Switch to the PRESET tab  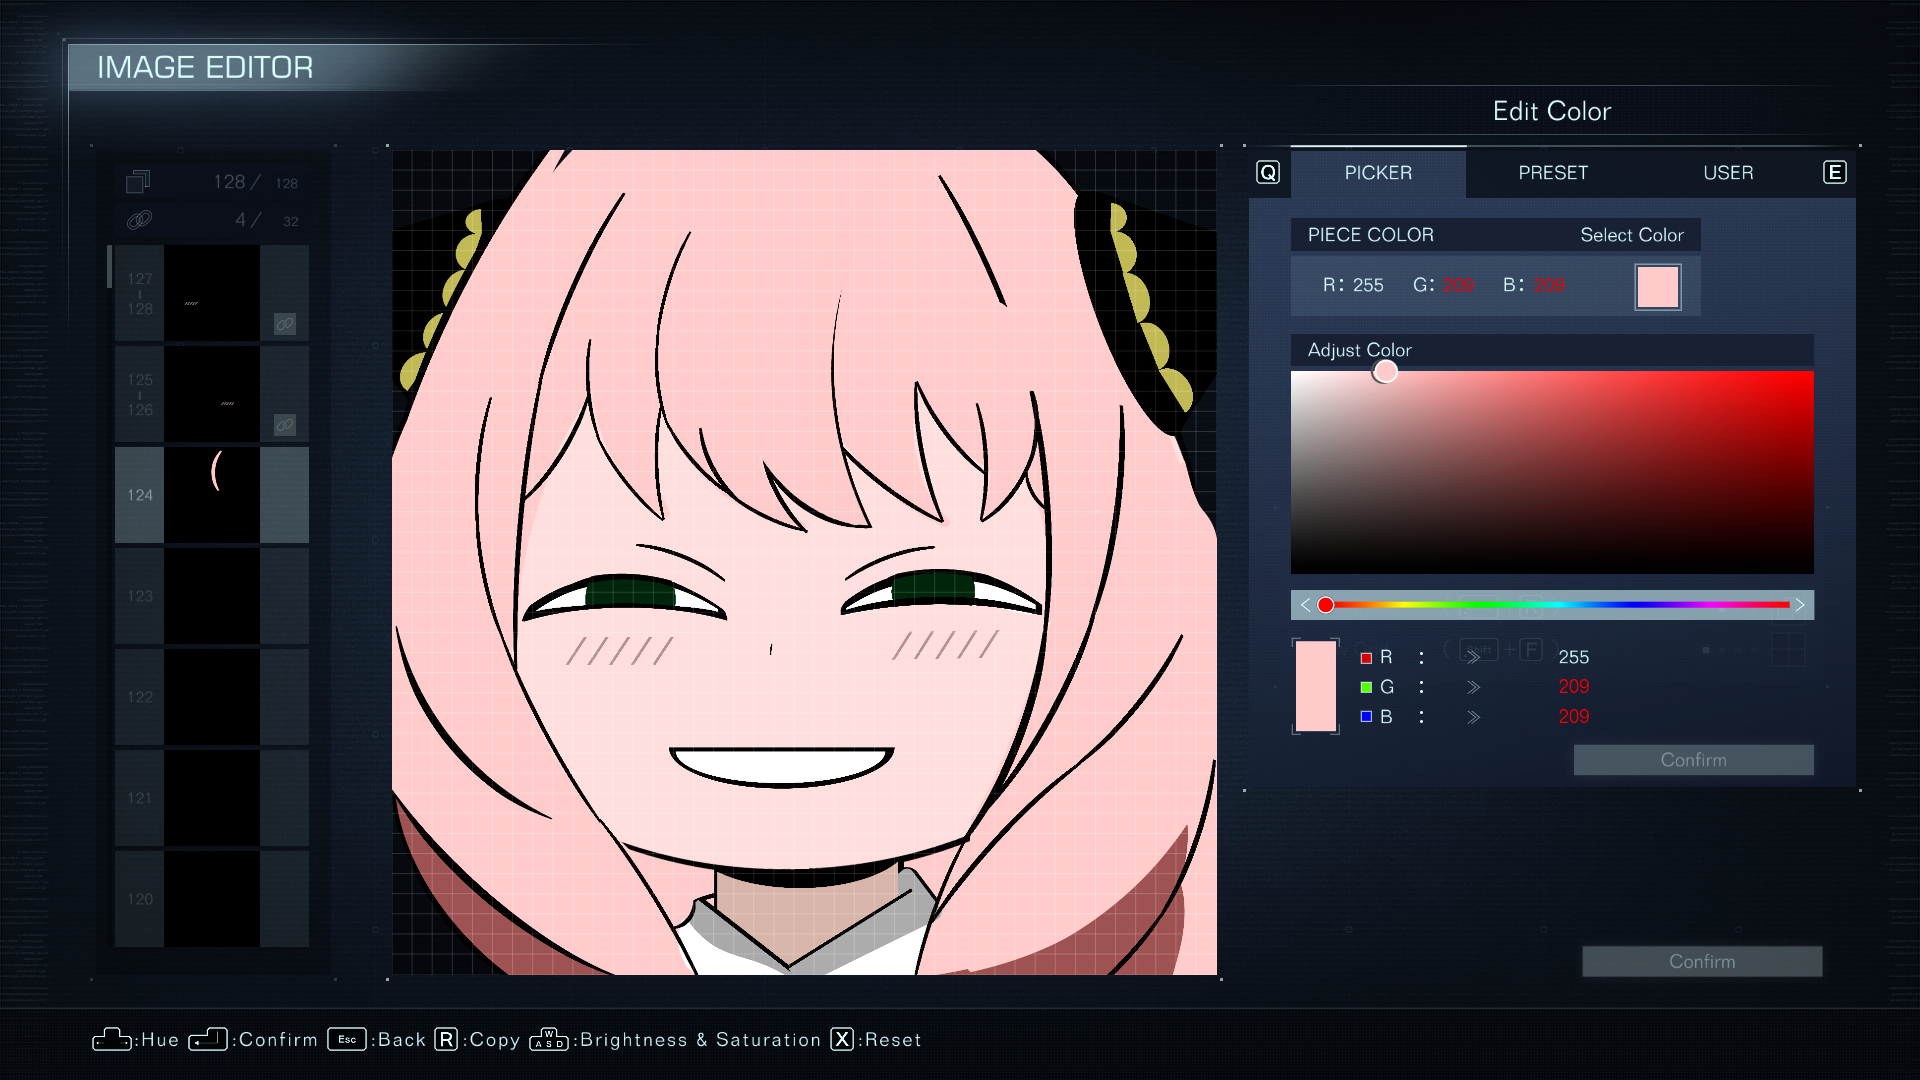1553,172
